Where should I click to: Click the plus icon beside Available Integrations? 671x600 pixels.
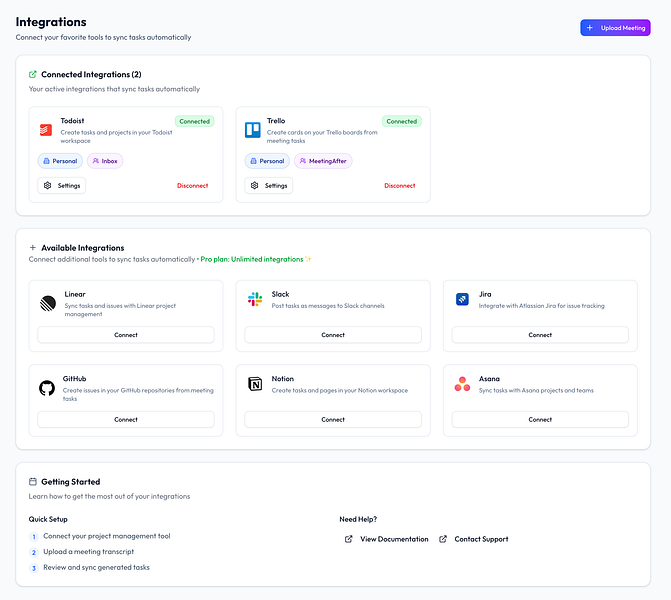click(33, 247)
